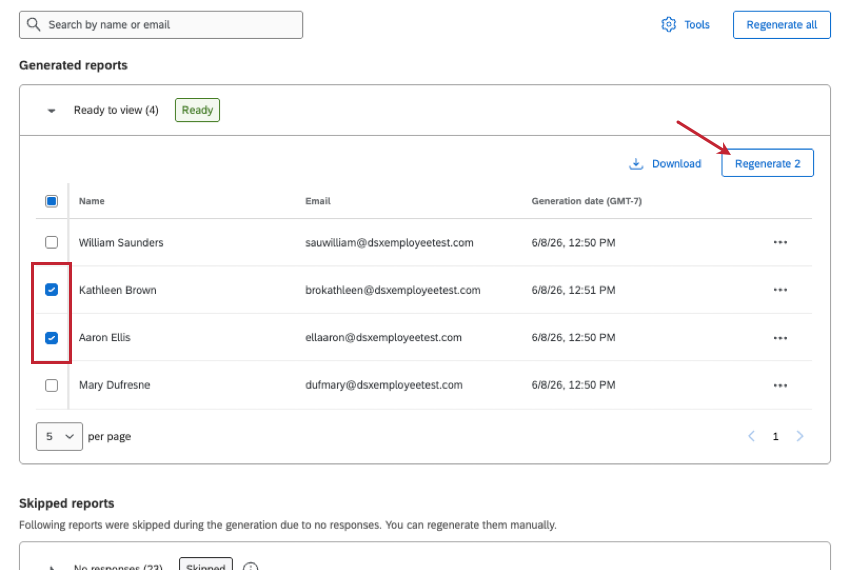
Task: Go to previous page arrow
Action: coord(751,436)
